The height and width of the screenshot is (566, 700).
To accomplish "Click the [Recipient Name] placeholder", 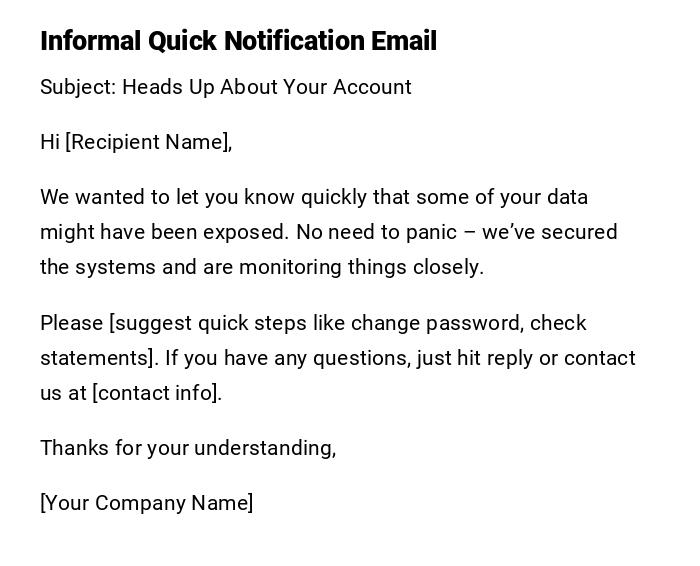I will tap(148, 142).
